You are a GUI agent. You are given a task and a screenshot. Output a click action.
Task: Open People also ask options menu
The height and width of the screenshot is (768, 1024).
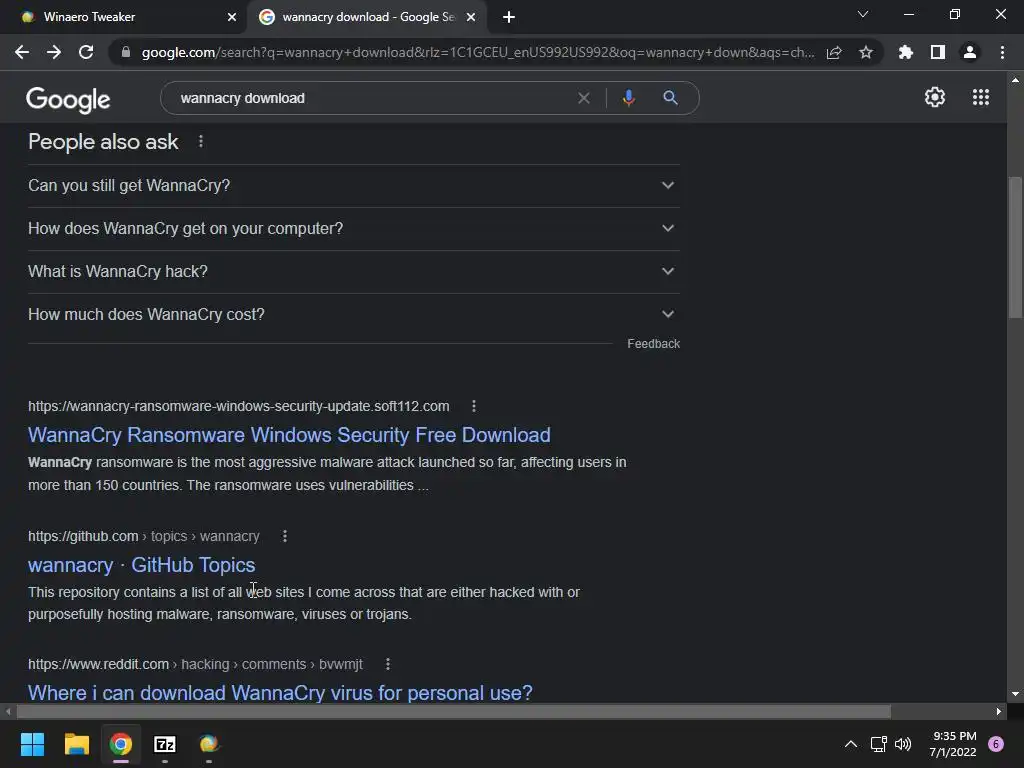coord(200,141)
